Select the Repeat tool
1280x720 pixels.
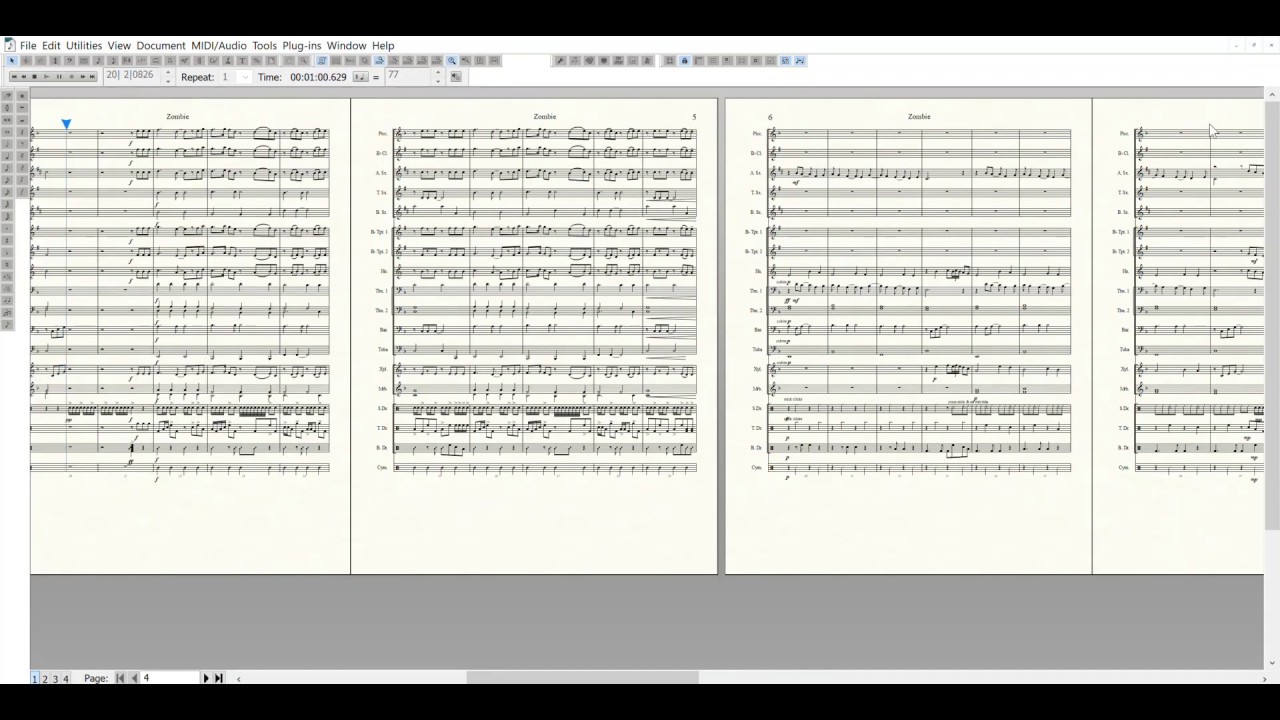pos(199,60)
